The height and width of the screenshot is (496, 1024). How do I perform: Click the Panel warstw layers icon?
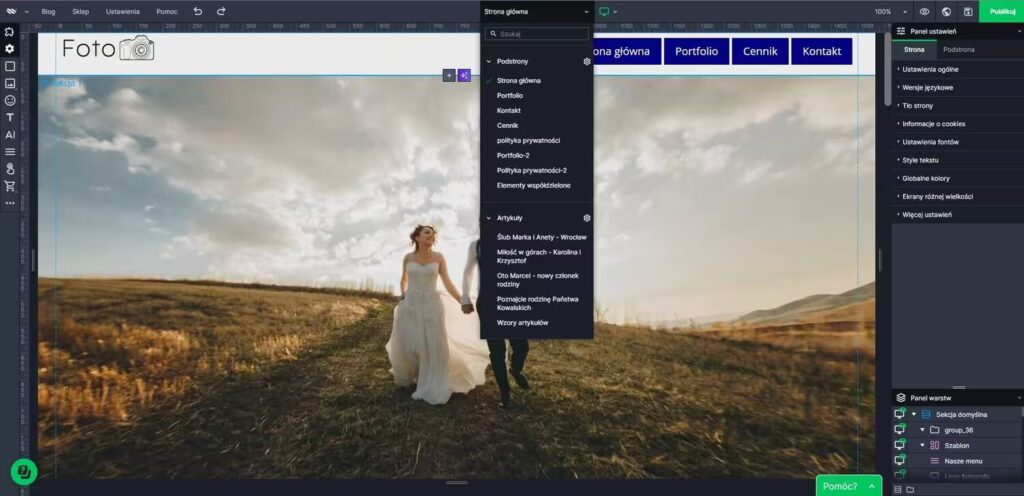point(901,397)
